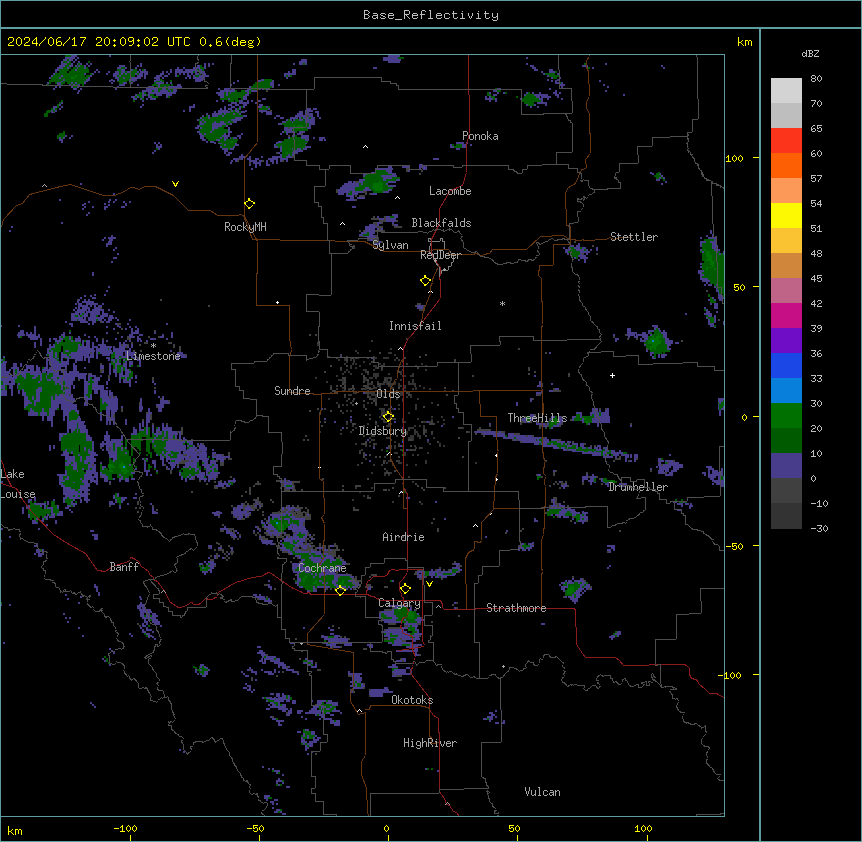Click the Innisfail town label
Screen dimensions: 862x842
point(415,326)
